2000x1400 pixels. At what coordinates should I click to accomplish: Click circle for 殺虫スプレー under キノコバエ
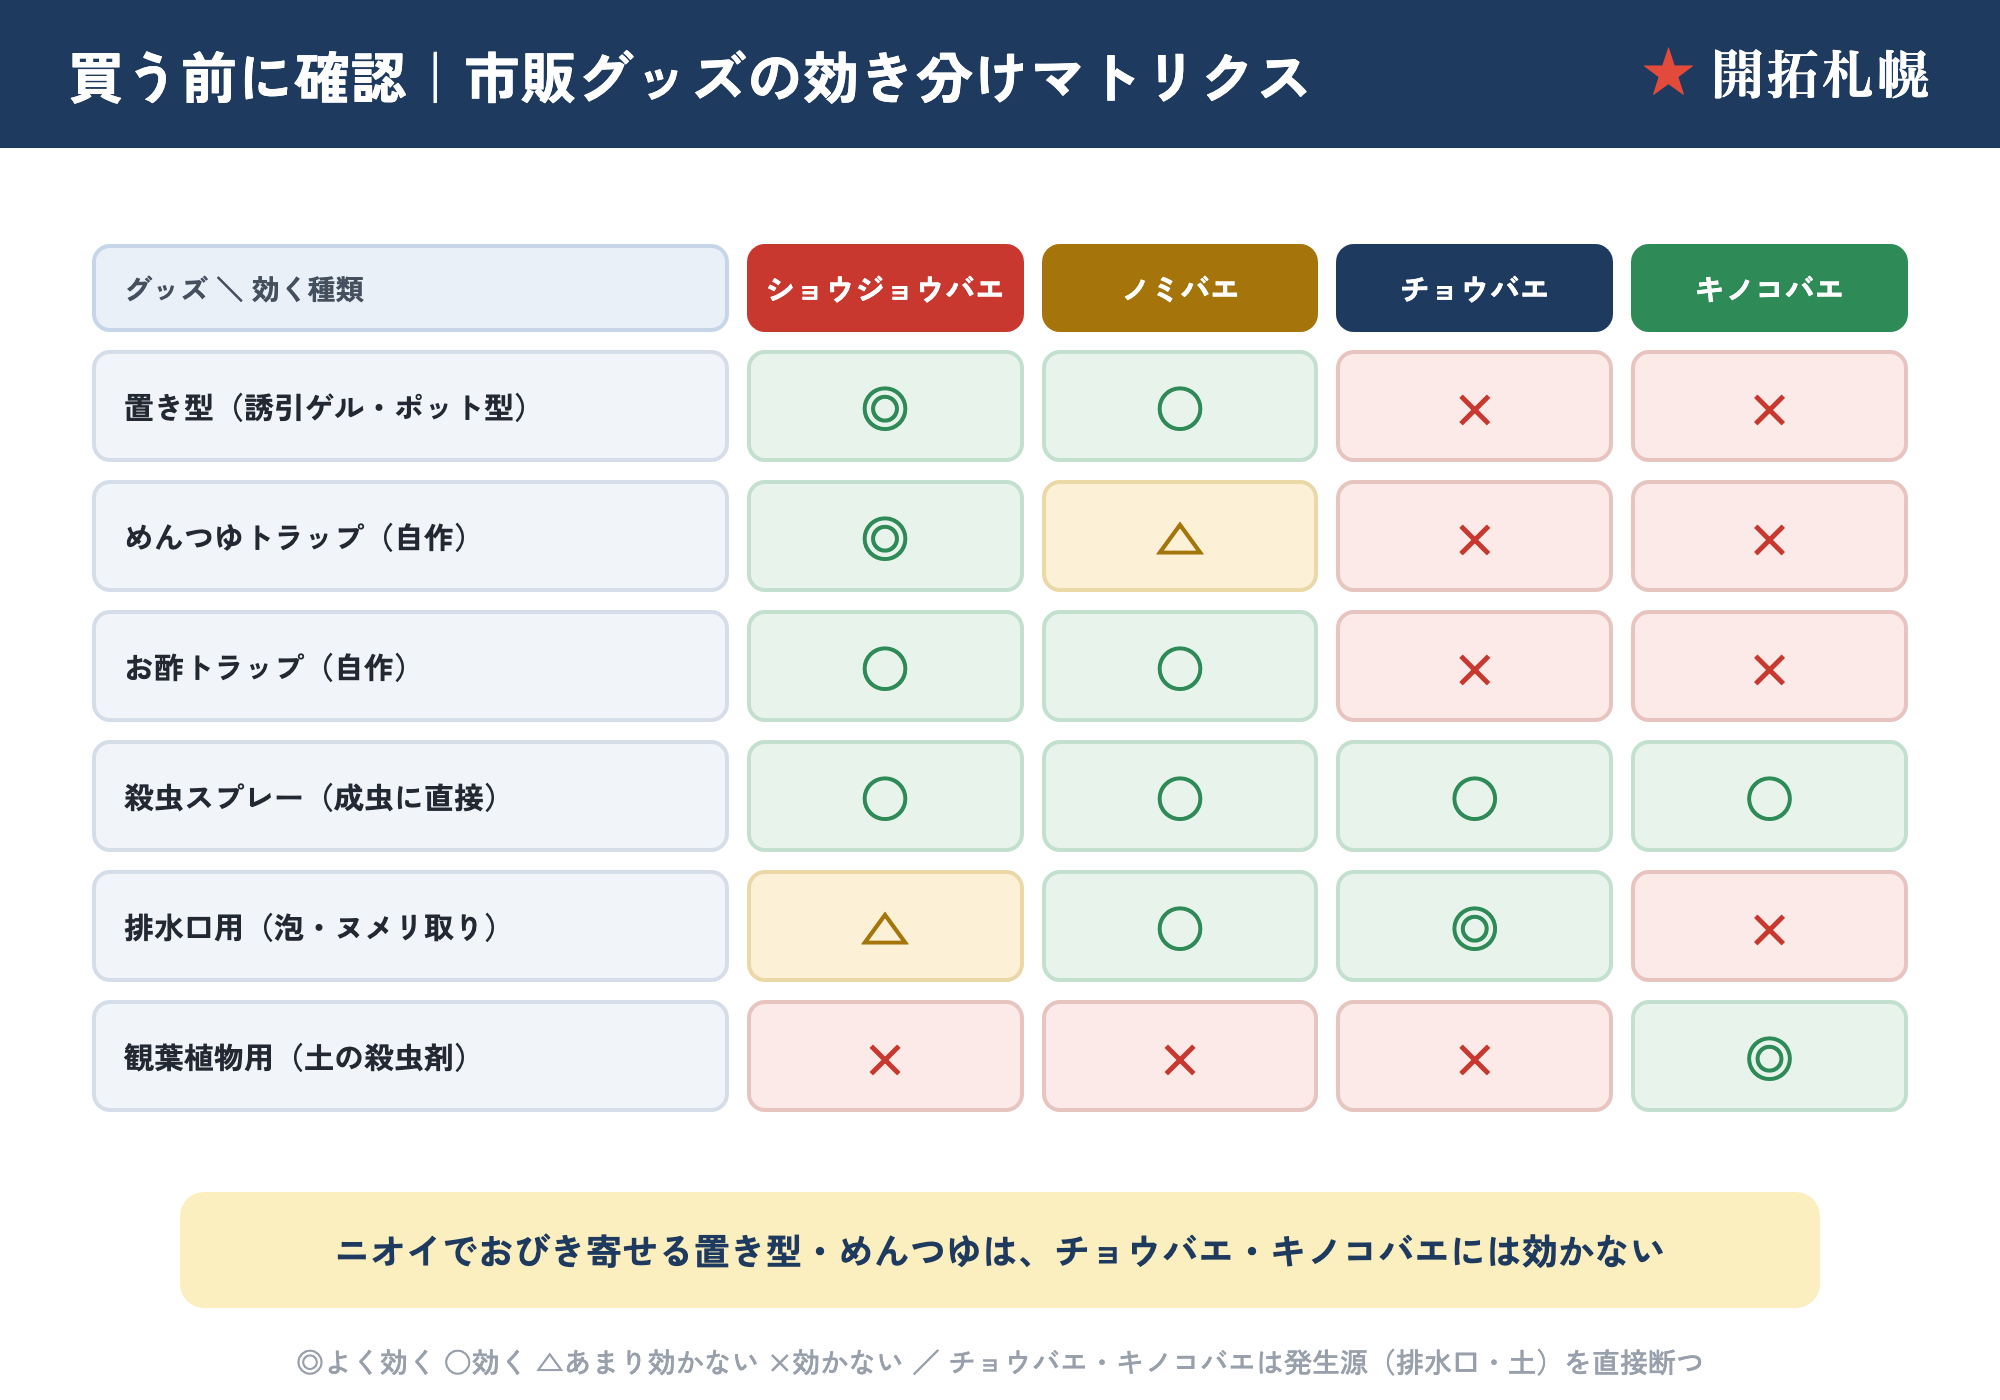[1769, 798]
